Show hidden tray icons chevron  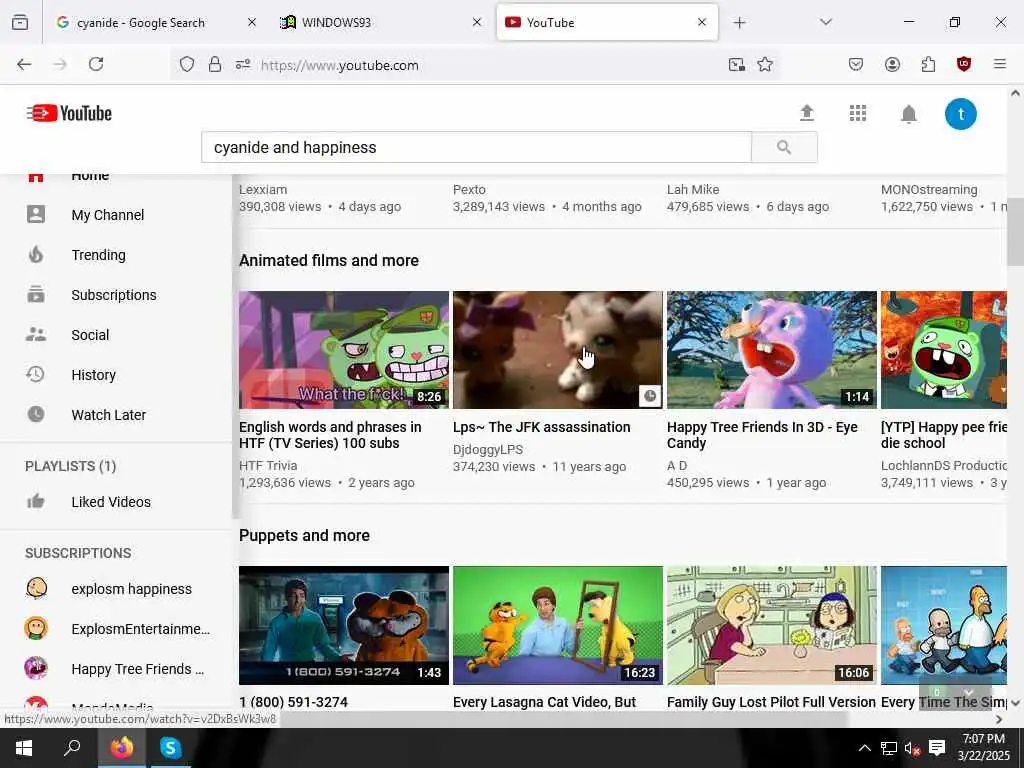tap(864, 748)
